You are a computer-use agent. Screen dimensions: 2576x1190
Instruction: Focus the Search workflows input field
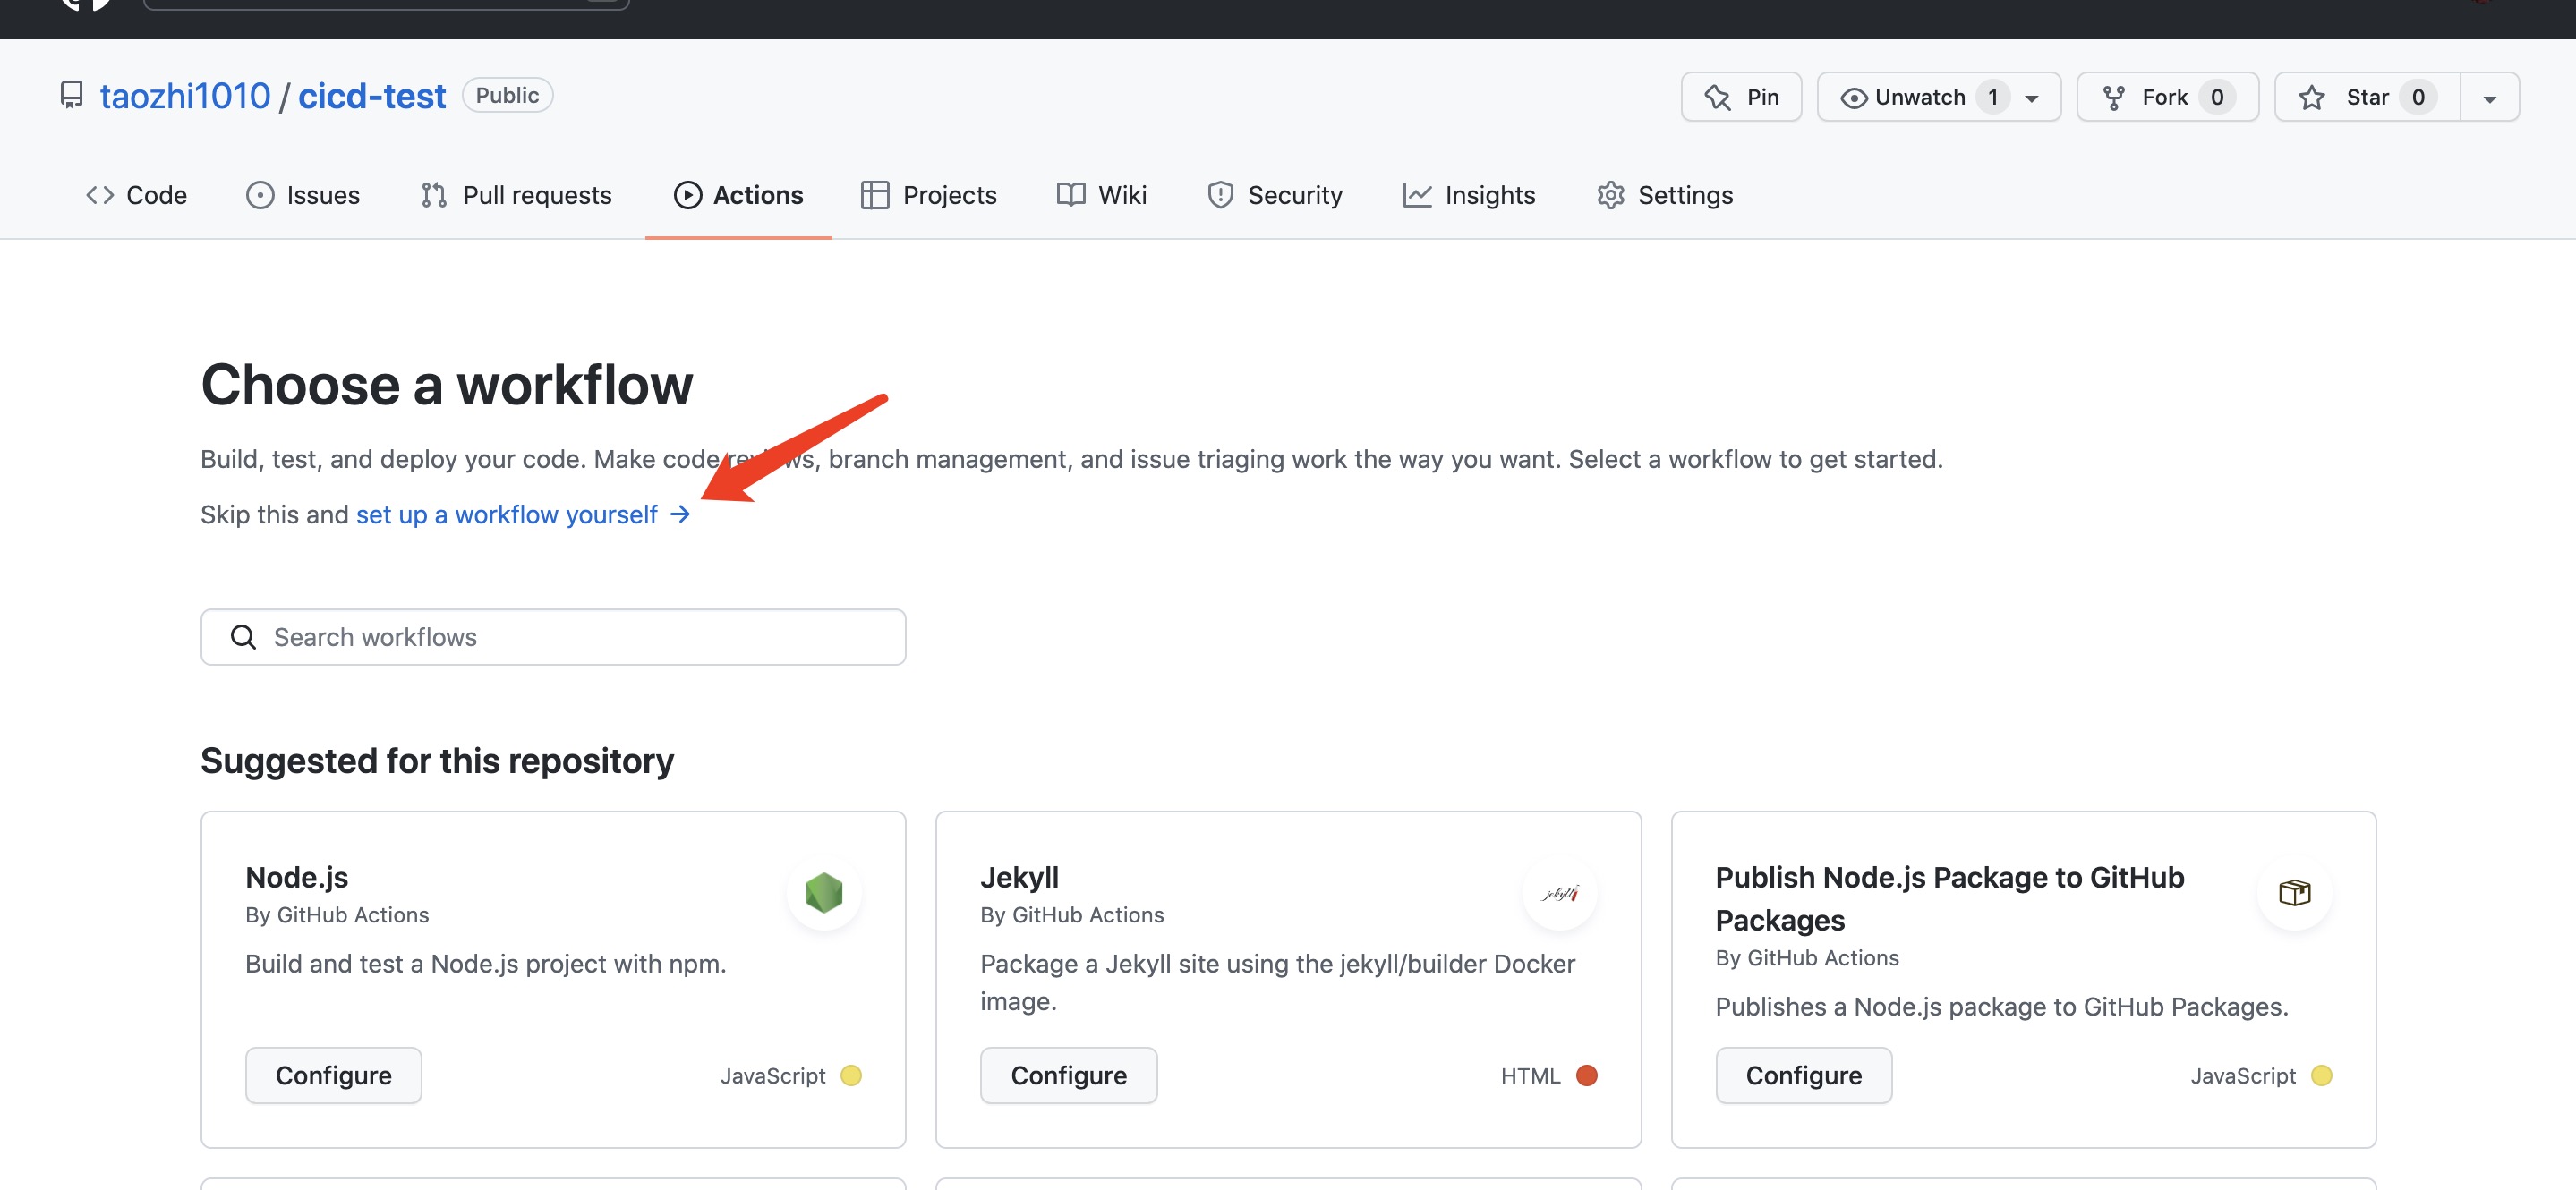coord(580,637)
